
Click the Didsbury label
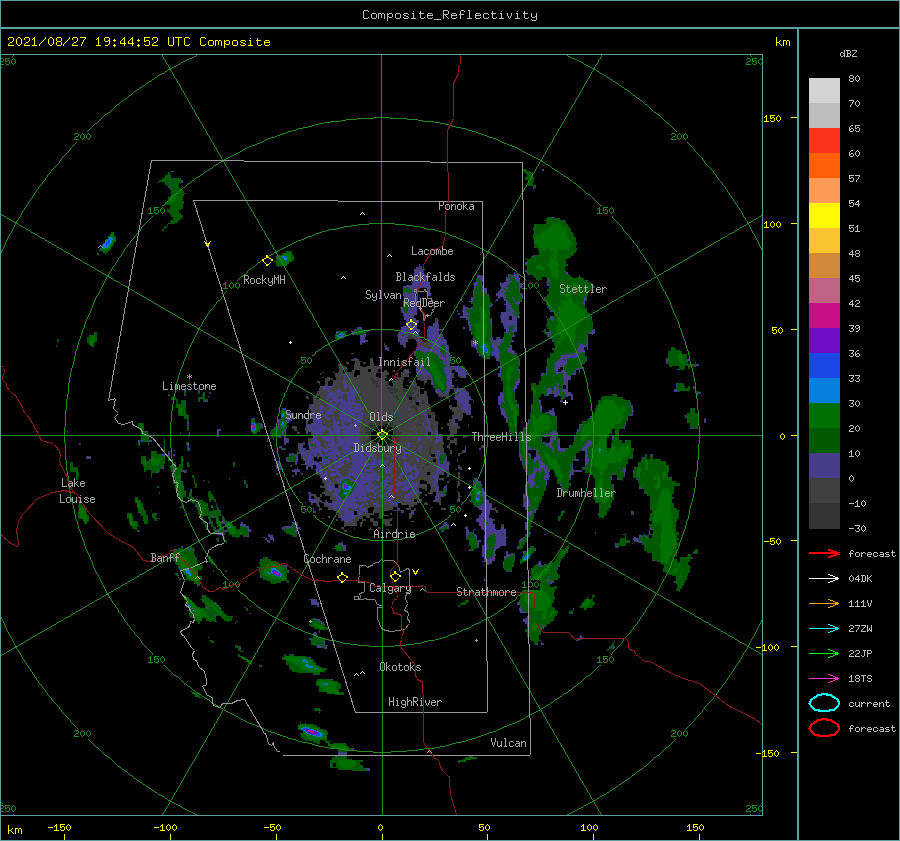(x=378, y=448)
